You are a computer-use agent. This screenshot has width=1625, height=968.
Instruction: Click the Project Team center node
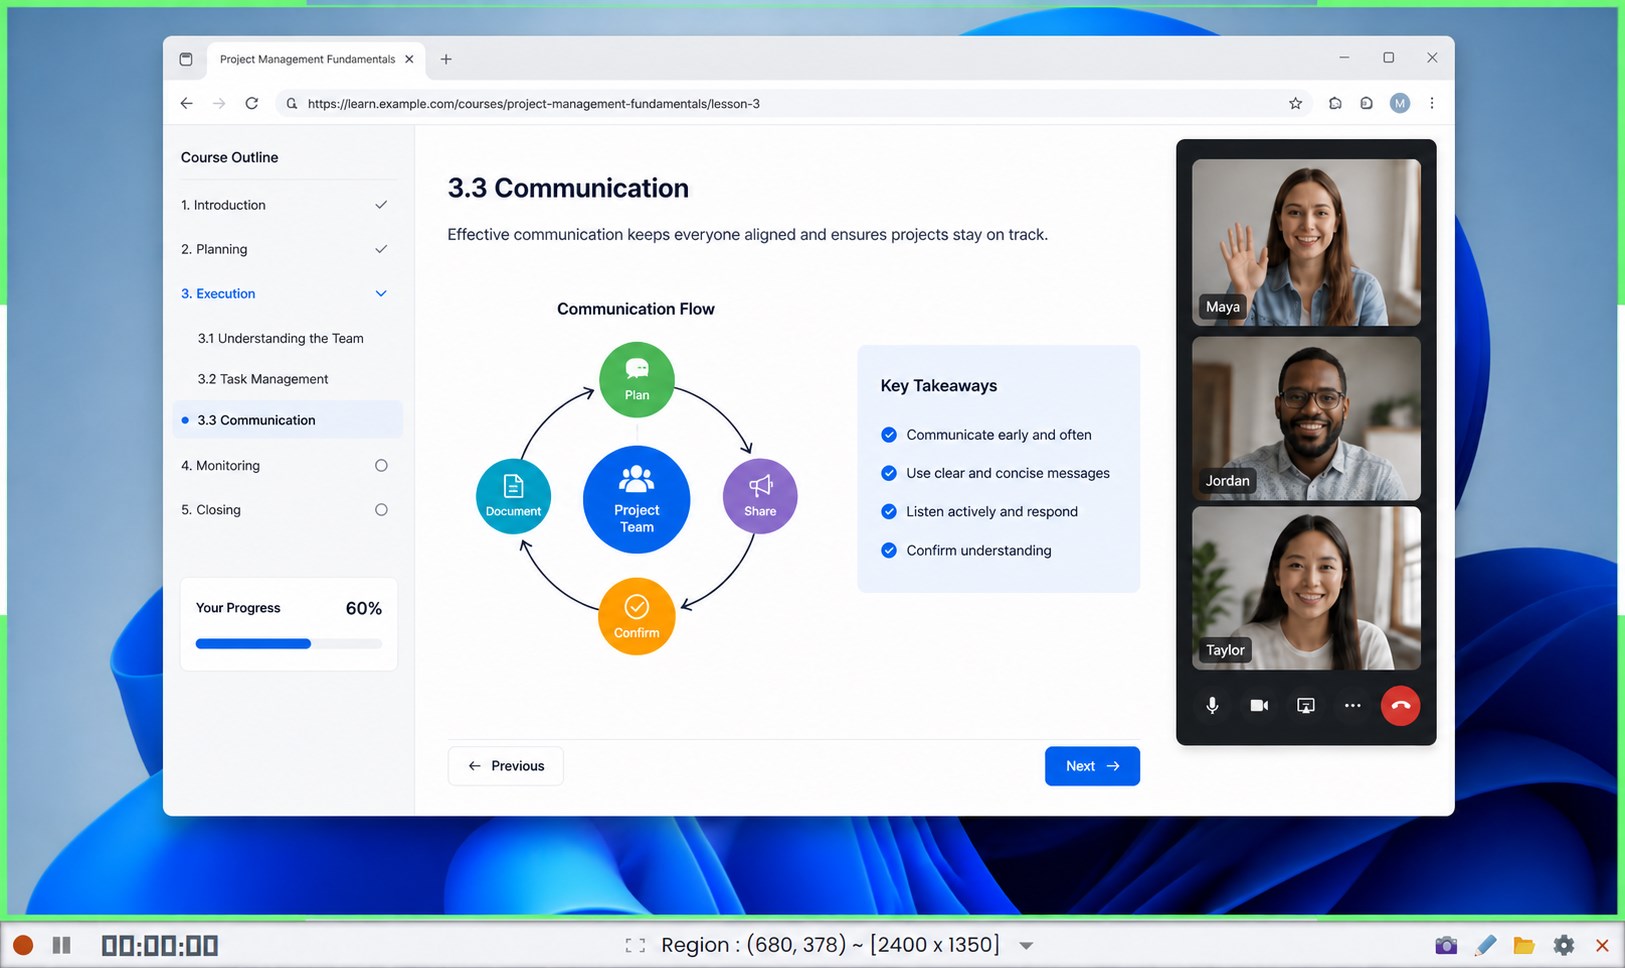click(x=637, y=499)
